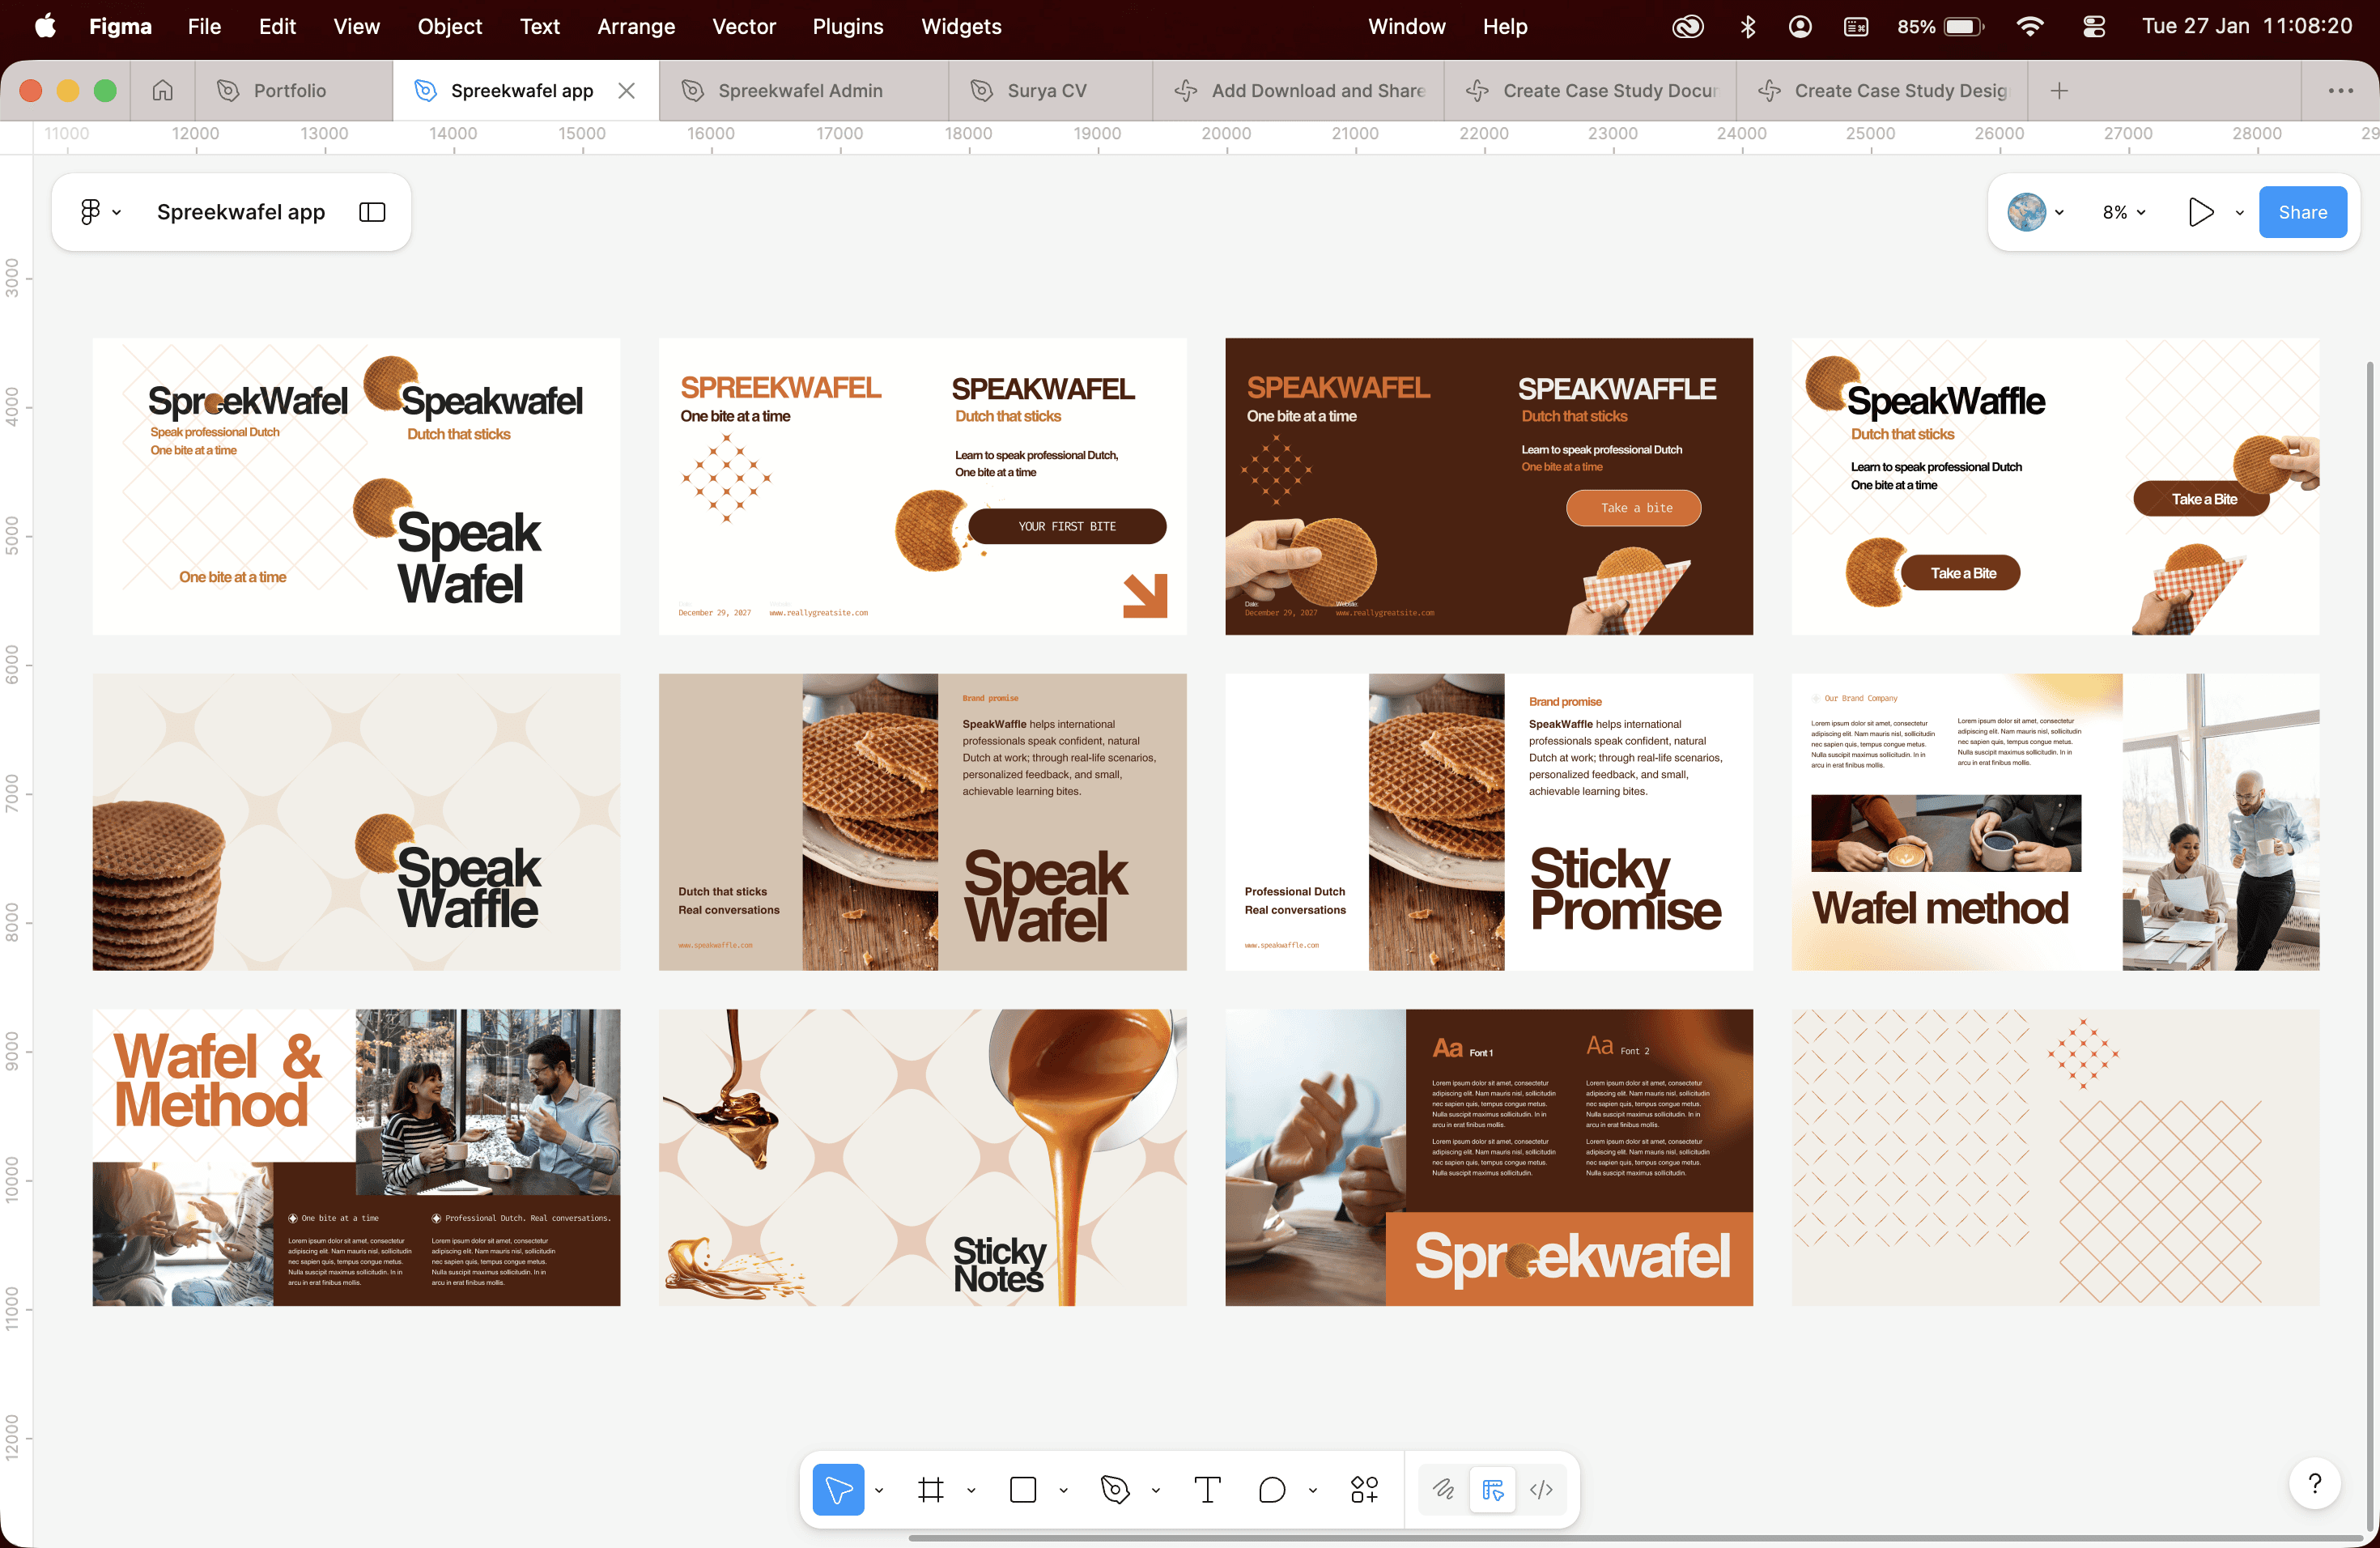Click the Move tool arrow icon
Image resolution: width=2380 pixels, height=1548 pixels.
pyautogui.click(x=838, y=1490)
